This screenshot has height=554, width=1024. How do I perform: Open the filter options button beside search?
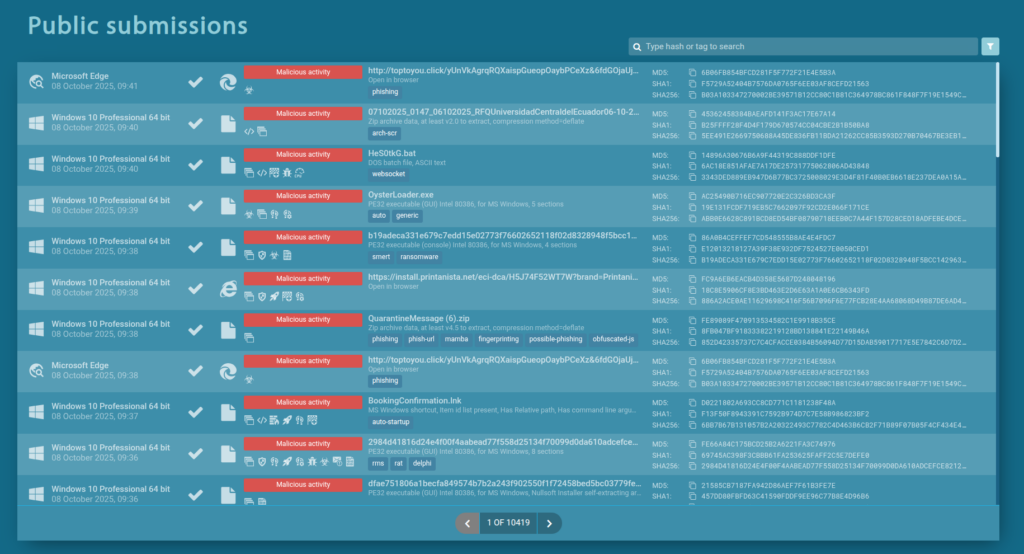(x=989, y=46)
